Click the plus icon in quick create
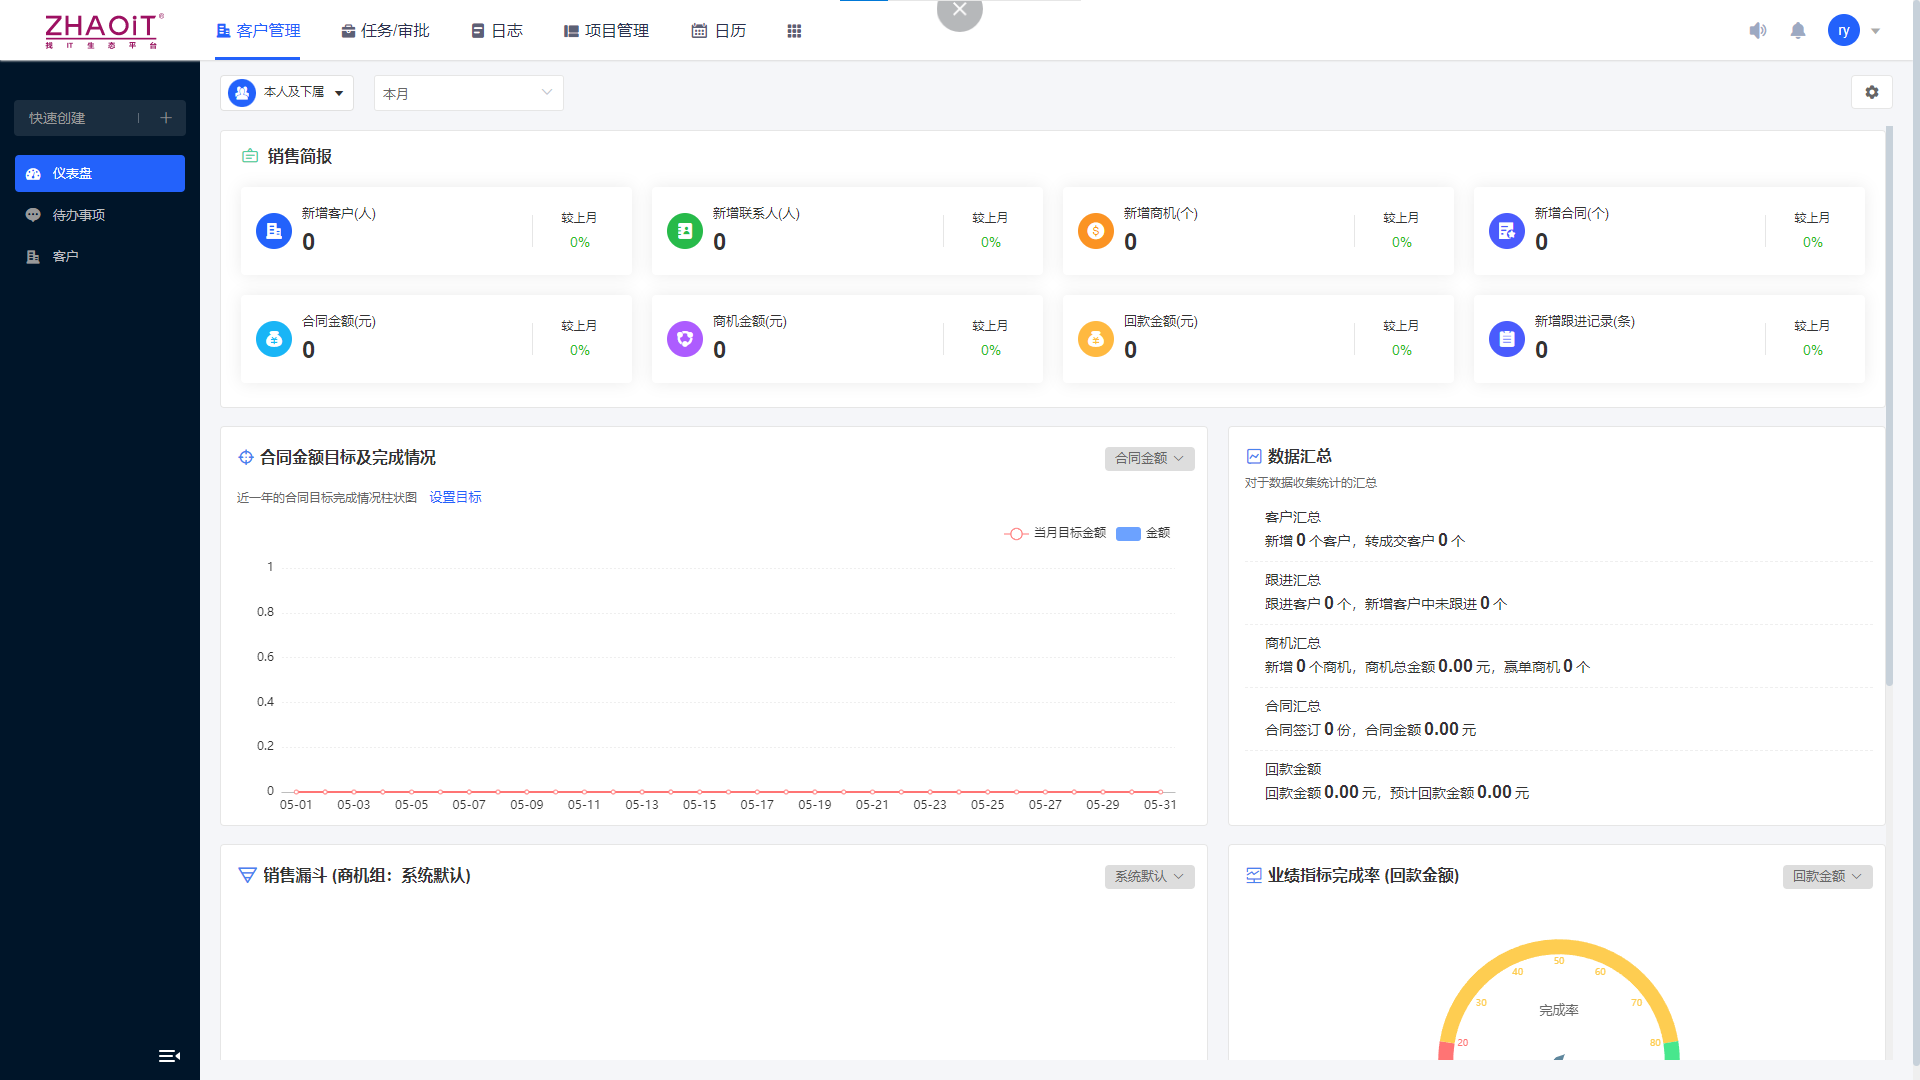Screen dimensions: 1920x1080 point(166,118)
